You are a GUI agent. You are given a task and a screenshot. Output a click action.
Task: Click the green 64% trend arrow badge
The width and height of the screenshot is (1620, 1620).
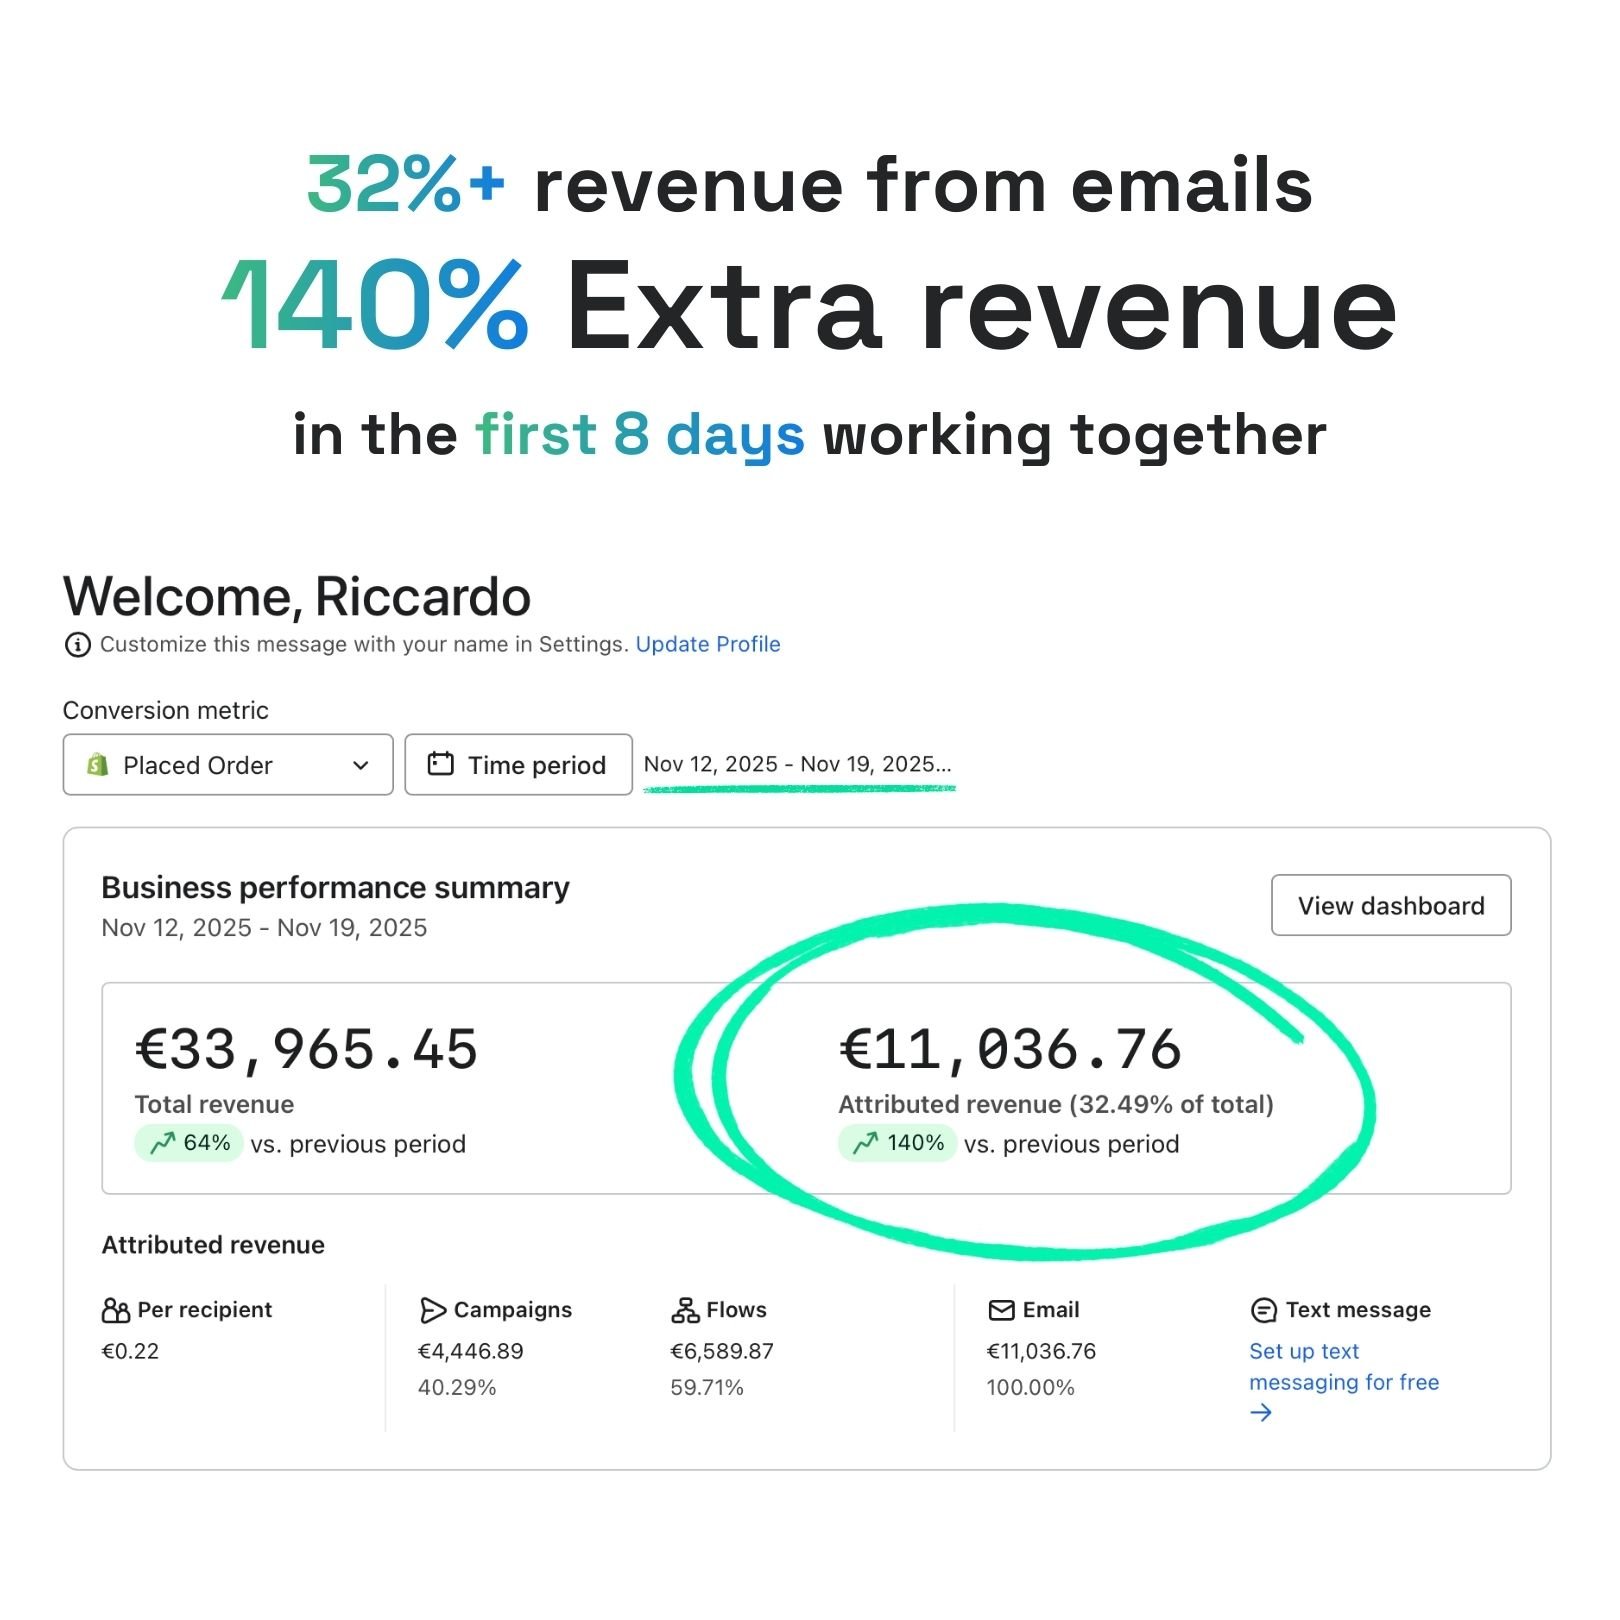pyautogui.click(x=188, y=1143)
